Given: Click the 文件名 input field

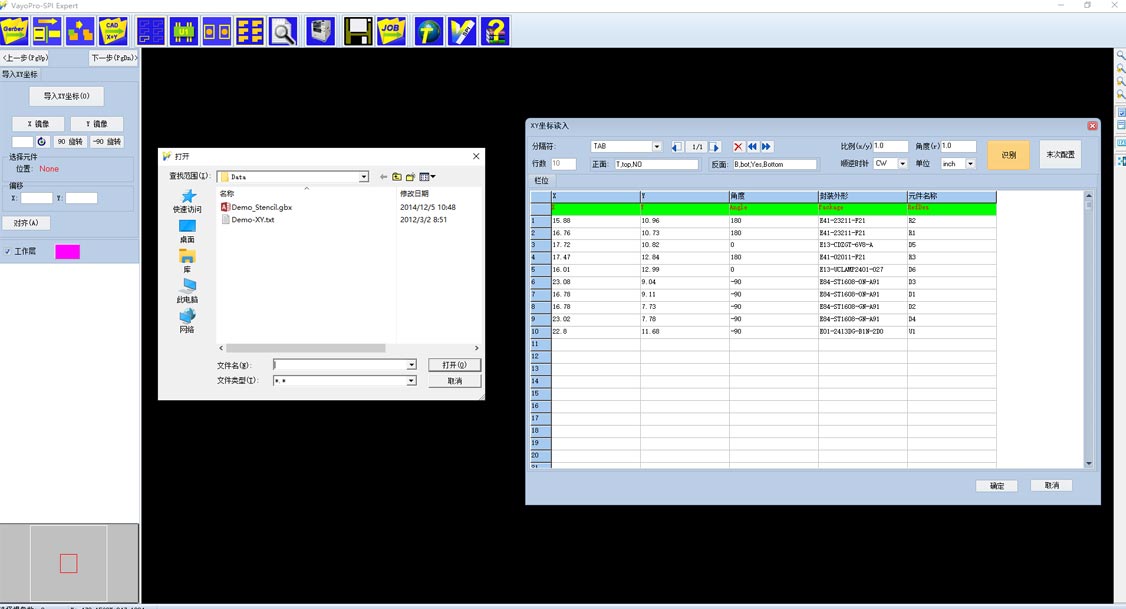Looking at the screenshot, I should pos(340,365).
